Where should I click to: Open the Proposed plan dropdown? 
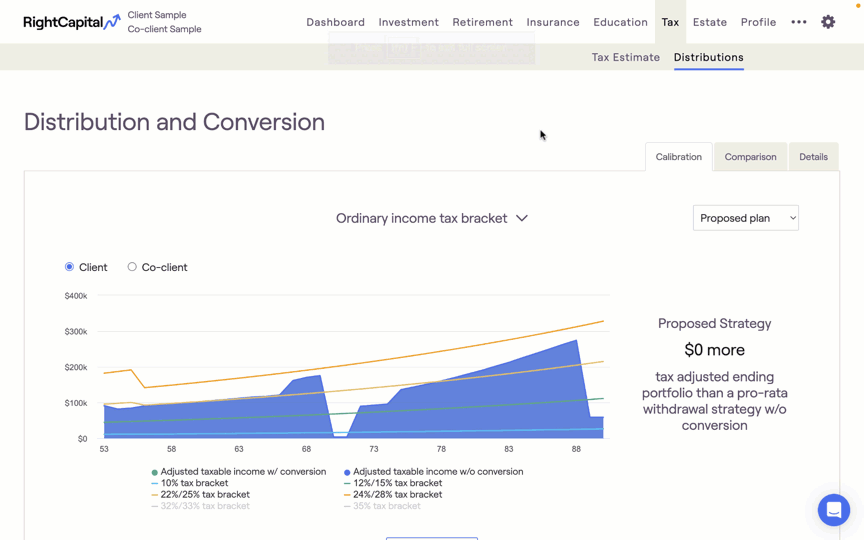tap(745, 218)
